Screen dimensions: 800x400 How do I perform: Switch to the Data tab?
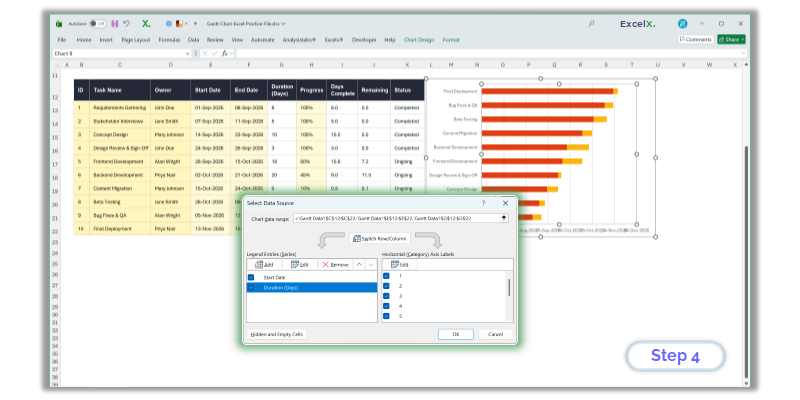(193, 39)
